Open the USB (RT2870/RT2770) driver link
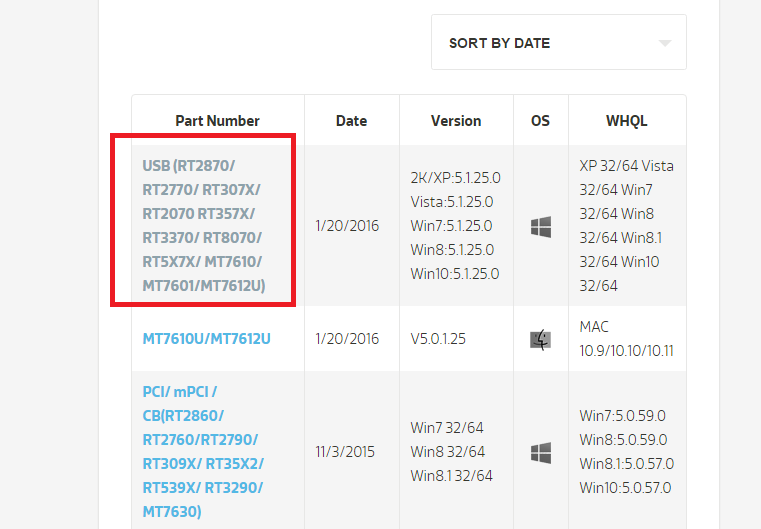Image resolution: width=761 pixels, height=529 pixels. 203,226
